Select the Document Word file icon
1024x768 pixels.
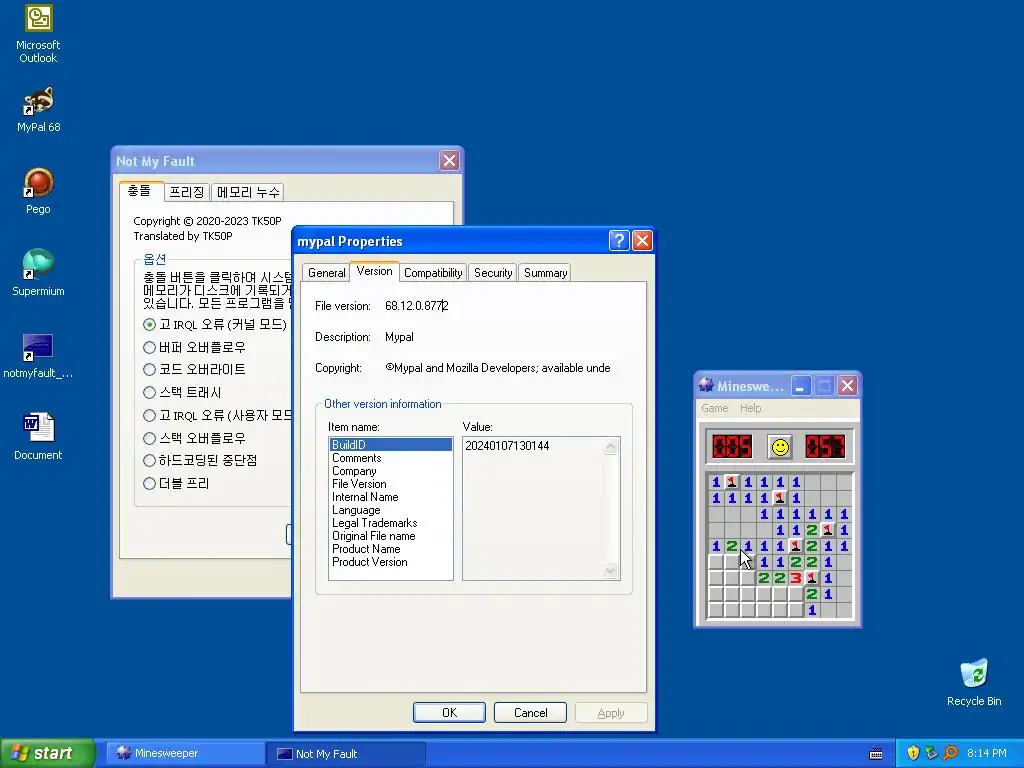point(38,437)
